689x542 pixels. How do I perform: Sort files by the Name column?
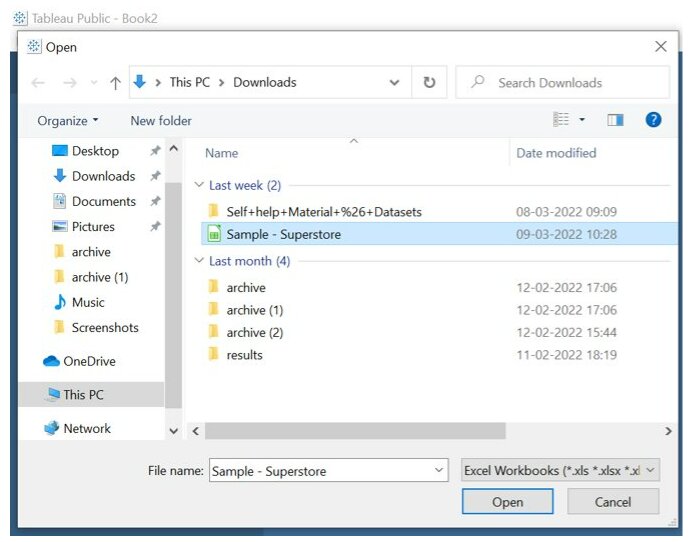[x=221, y=153]
